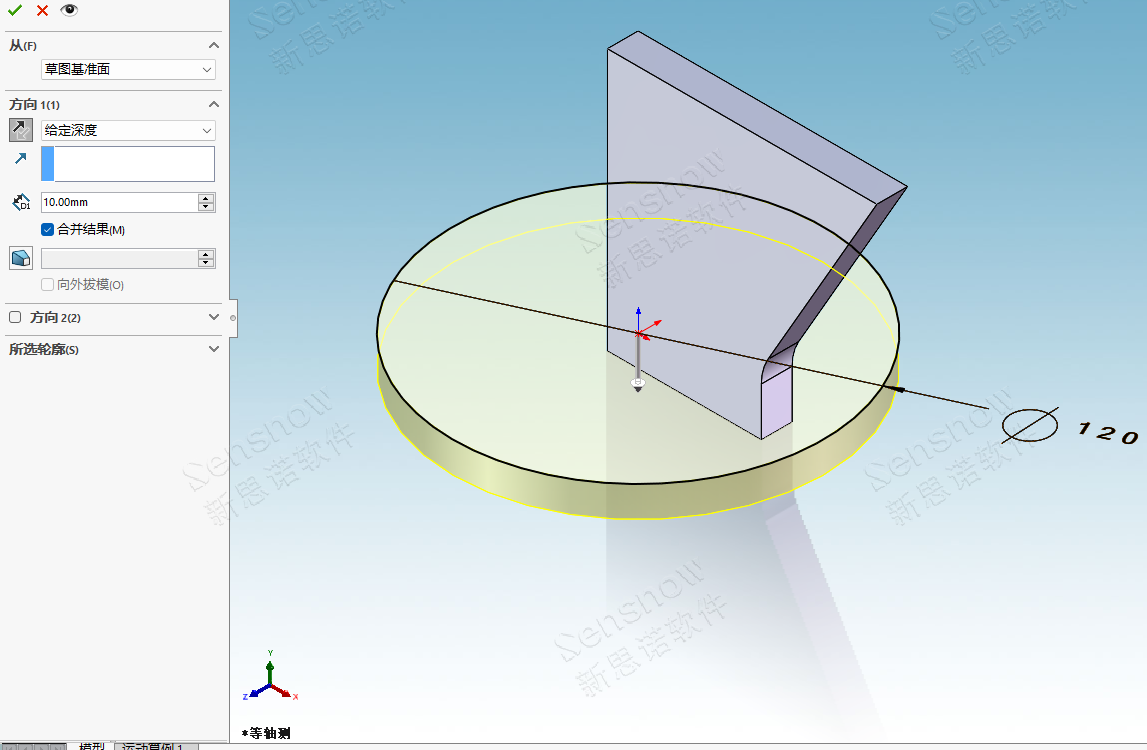Click the extrude depth drag handle arrow
Screen dimensions: 1147x750
(x=638, y=385)
